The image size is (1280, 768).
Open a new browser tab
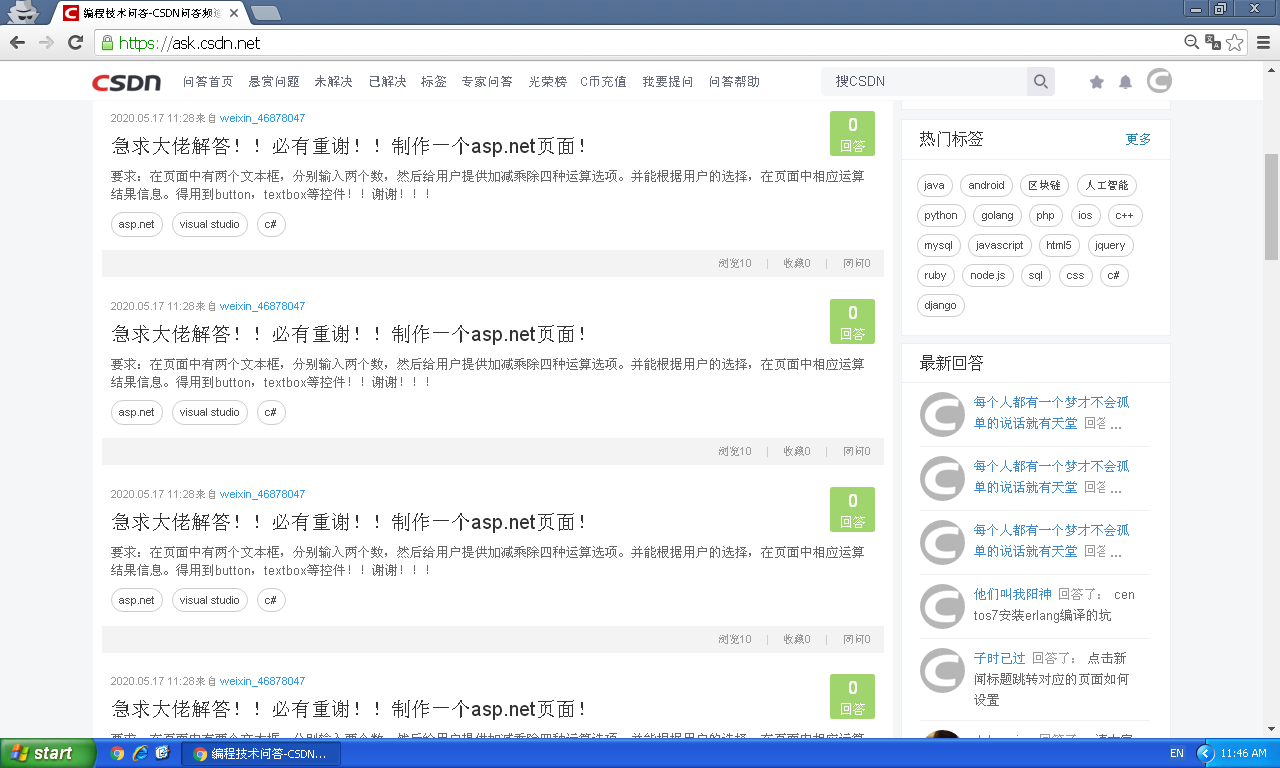[x=265, y=13]
